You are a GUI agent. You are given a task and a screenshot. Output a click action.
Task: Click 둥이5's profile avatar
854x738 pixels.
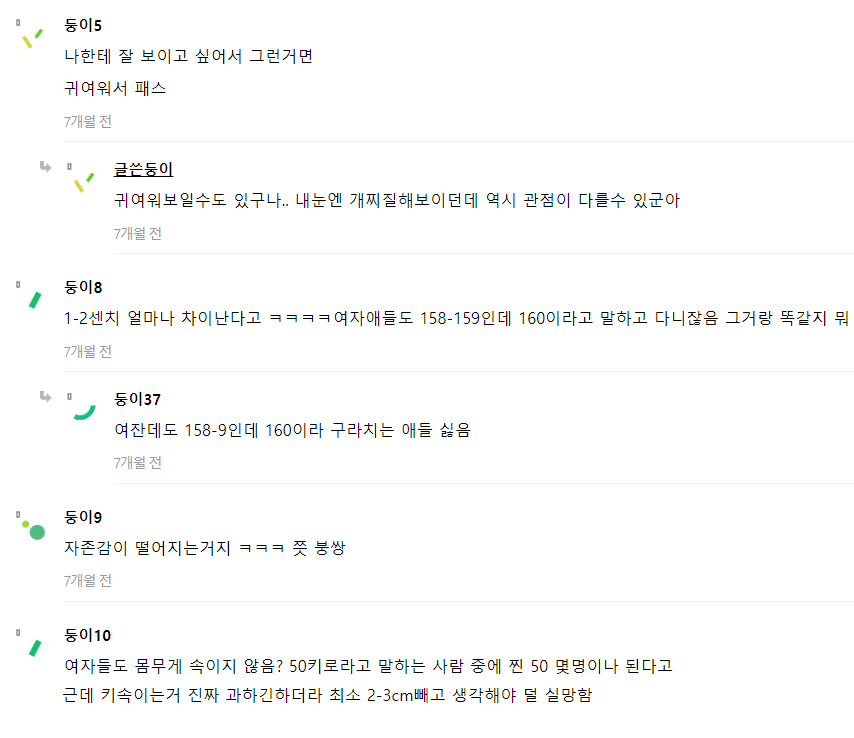pyautogui.click(x=32, y=38)
